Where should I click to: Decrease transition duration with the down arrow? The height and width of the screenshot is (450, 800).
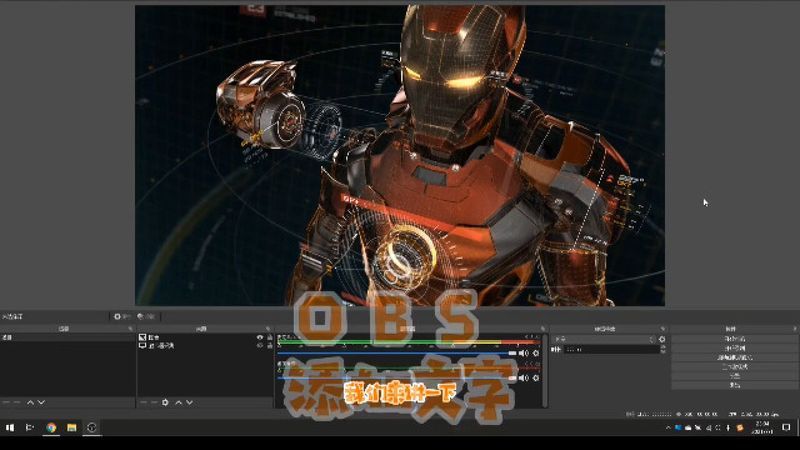coord(663,352)
